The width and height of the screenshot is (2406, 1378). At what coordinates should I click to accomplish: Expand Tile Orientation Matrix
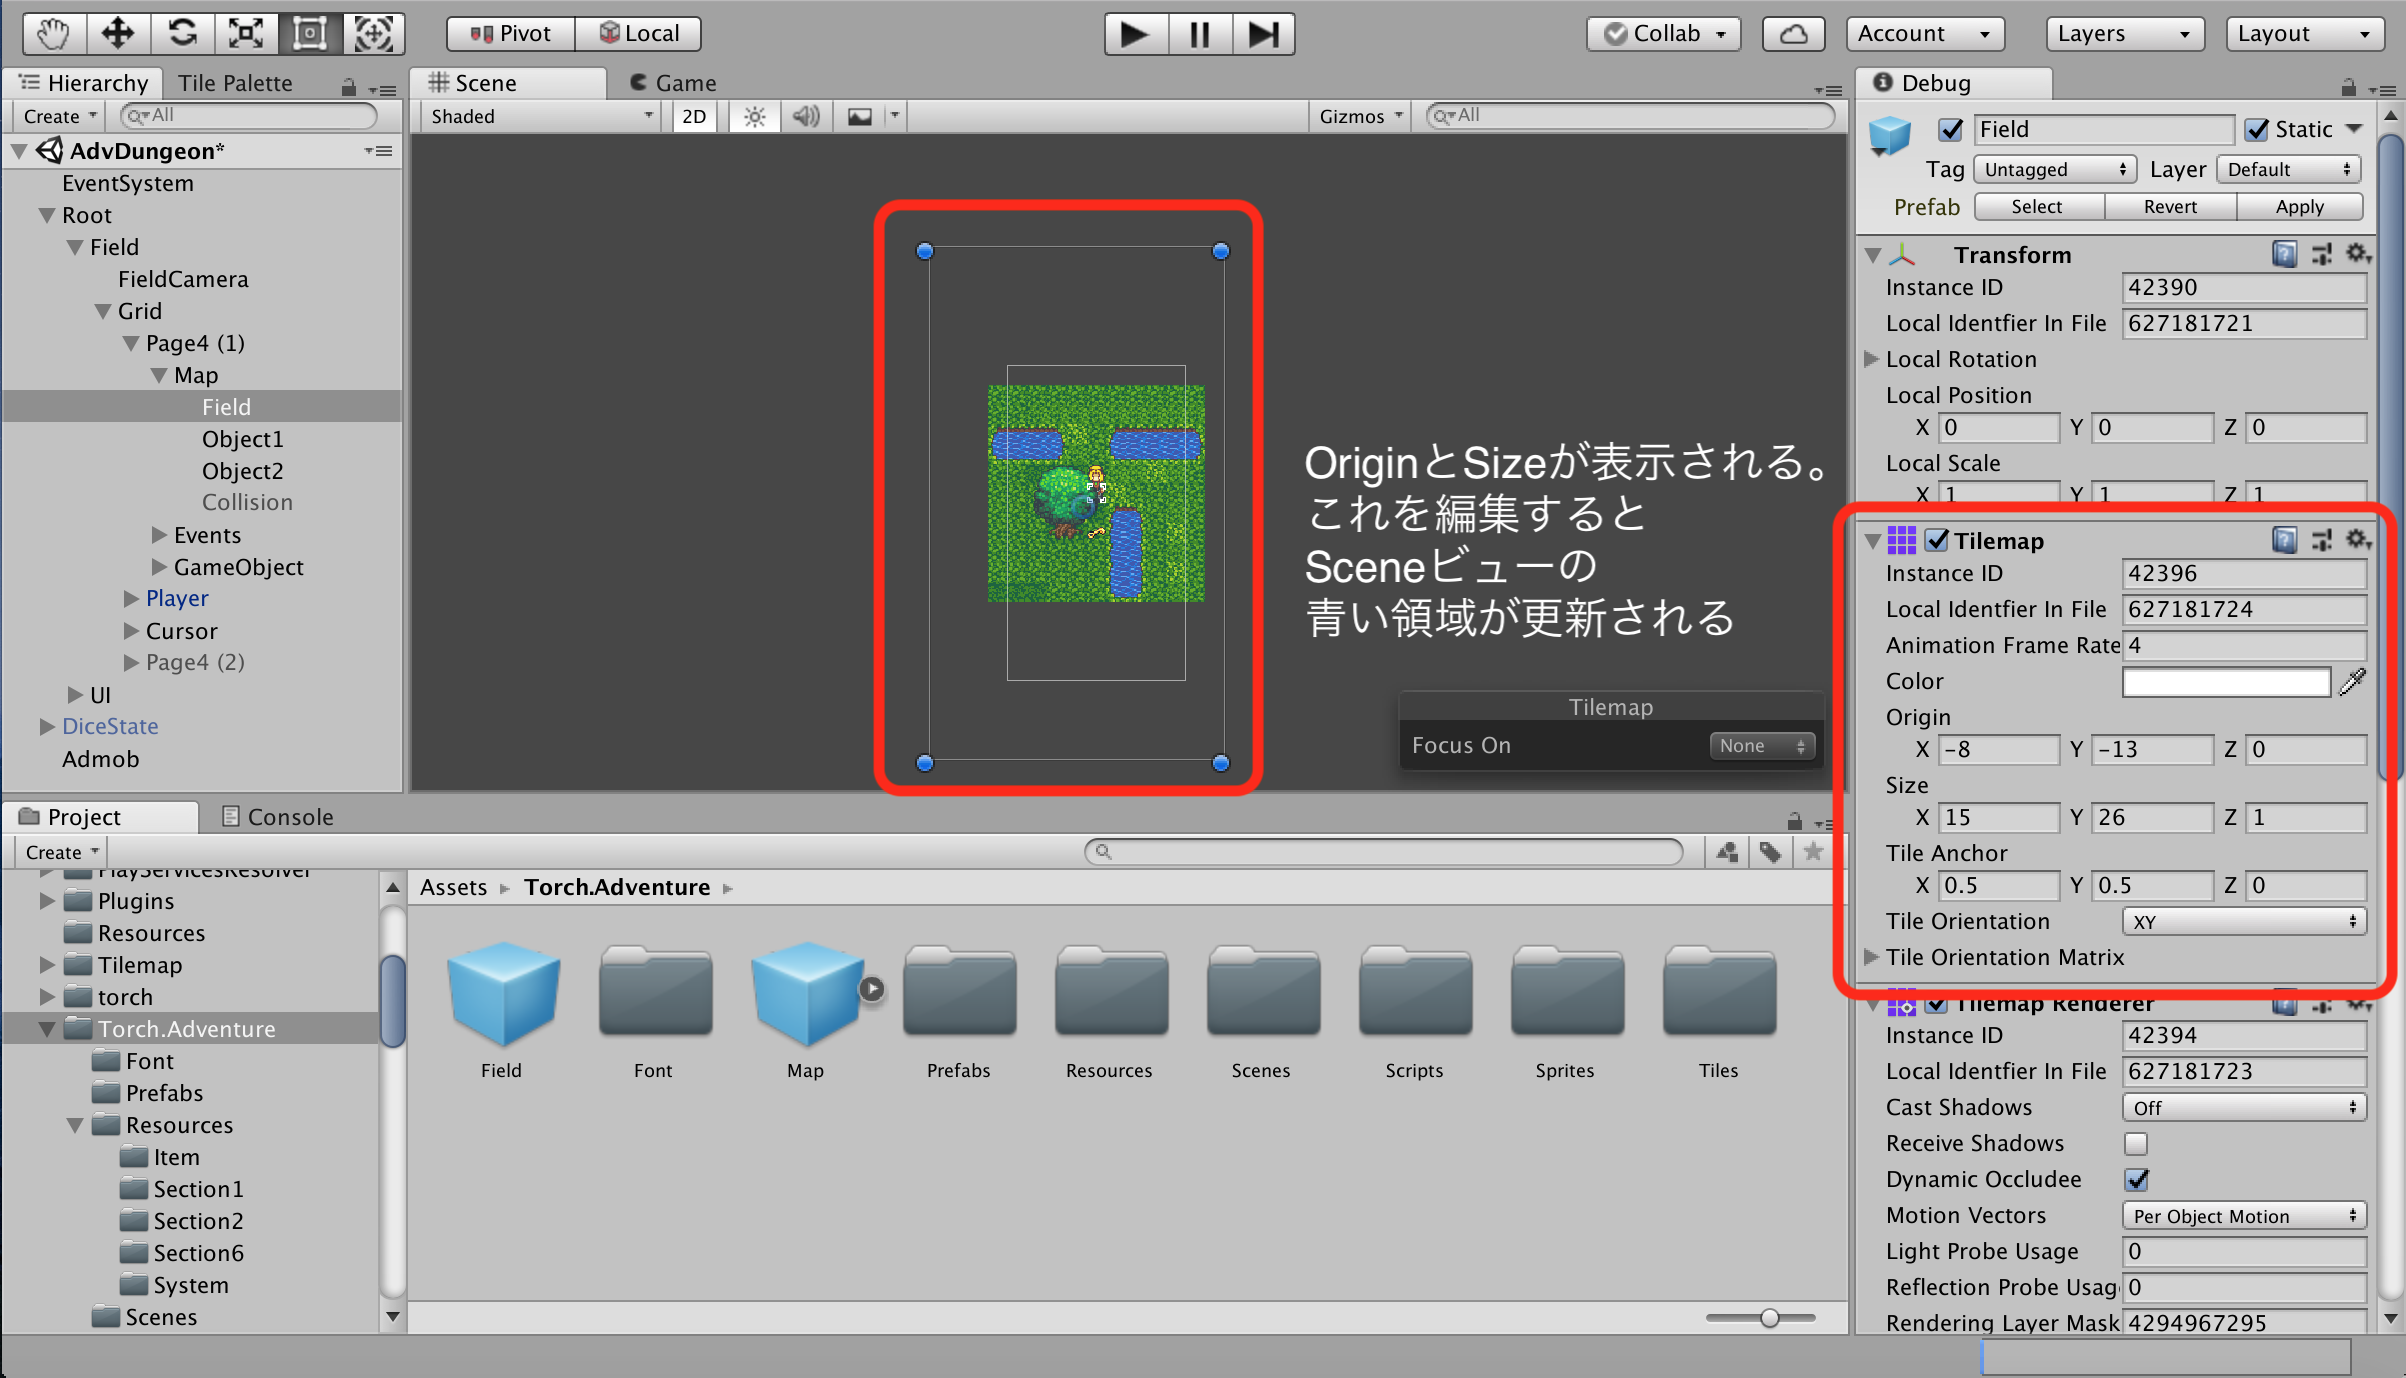pyautogui.click(x=1871, y=957)
